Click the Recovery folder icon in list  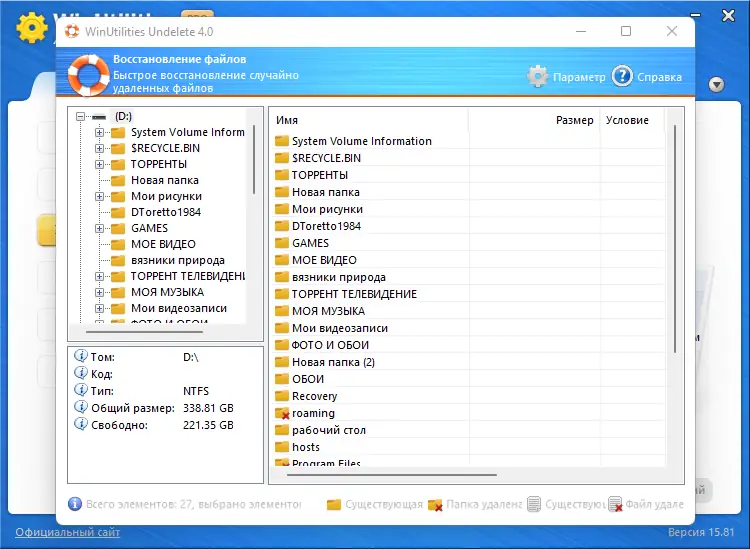coord(282,396)
